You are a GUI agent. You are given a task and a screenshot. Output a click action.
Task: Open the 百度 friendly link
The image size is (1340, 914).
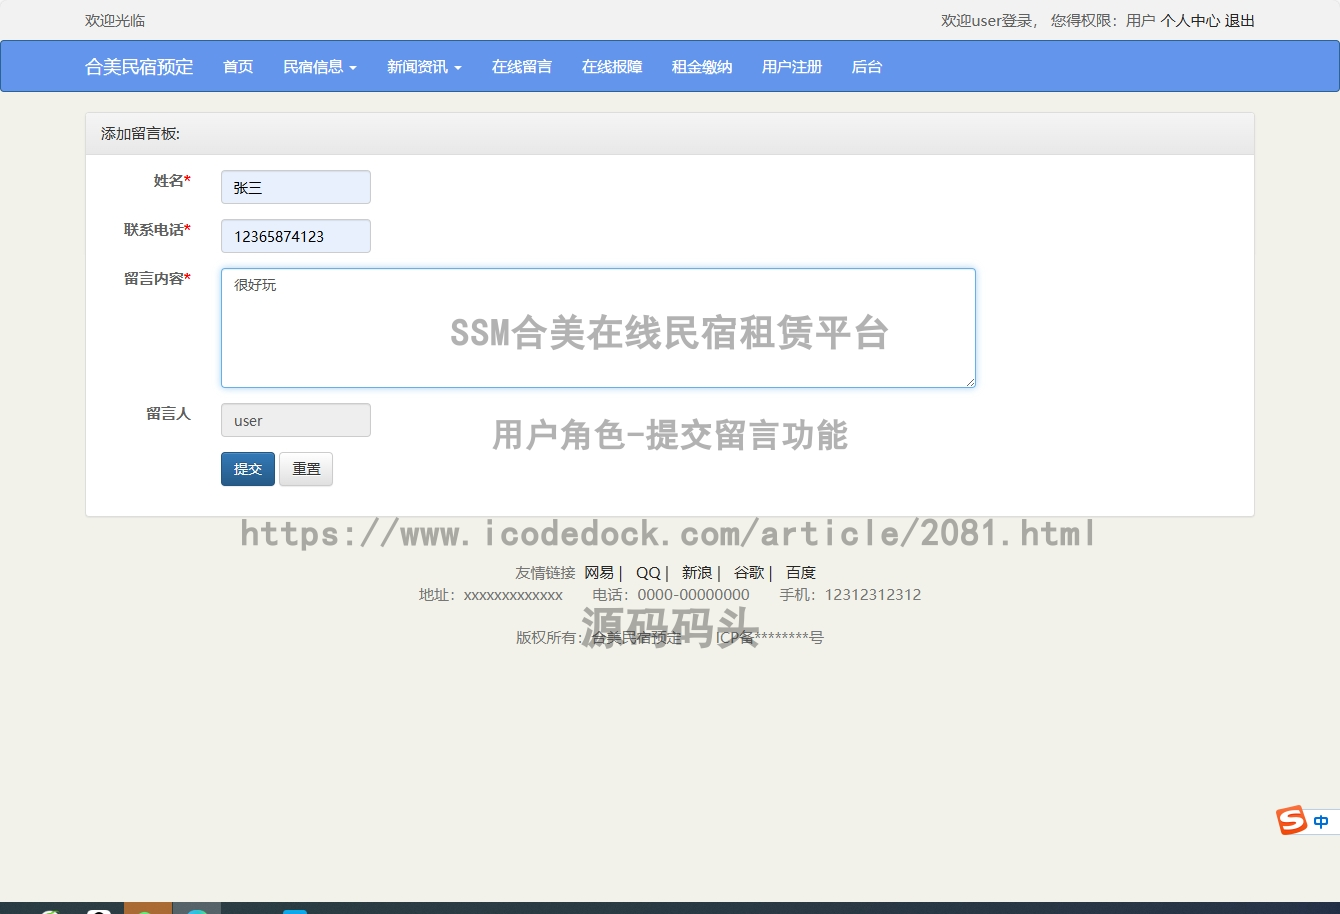(x=801, y=573)
